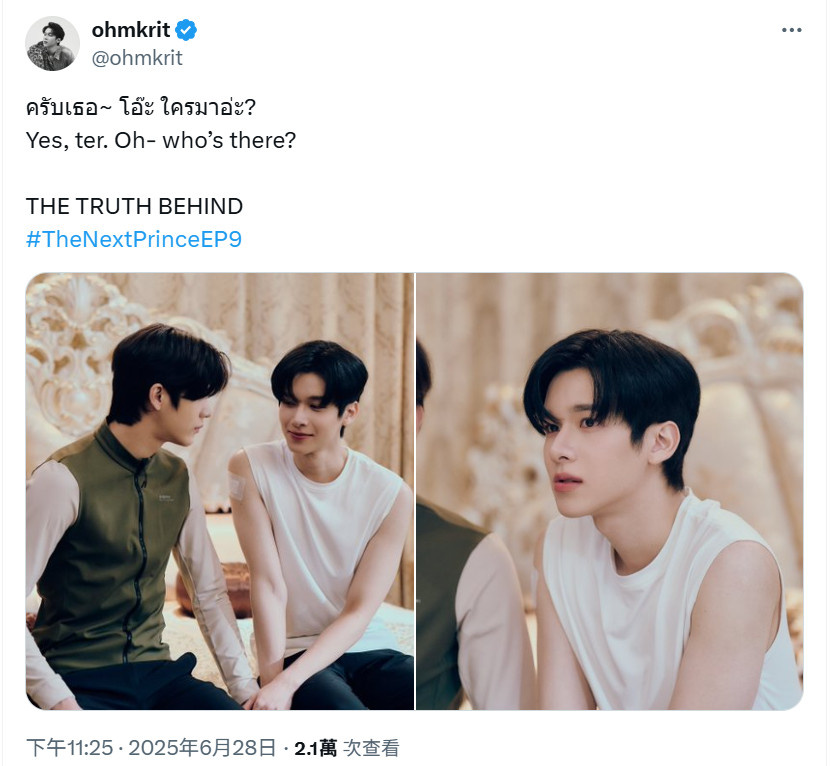
Task: Click the blue verified badge icon
Action: 186,30
